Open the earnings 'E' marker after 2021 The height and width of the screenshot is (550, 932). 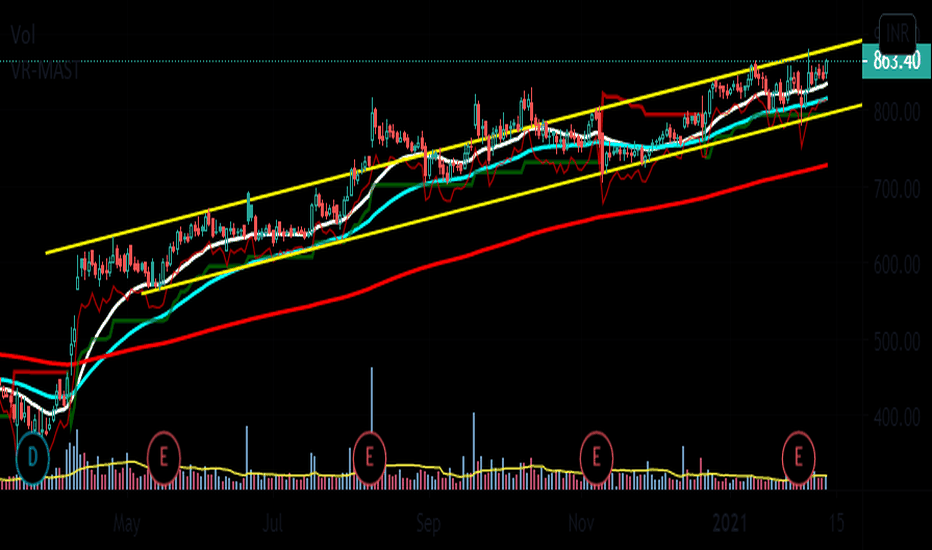pos(798,458)
